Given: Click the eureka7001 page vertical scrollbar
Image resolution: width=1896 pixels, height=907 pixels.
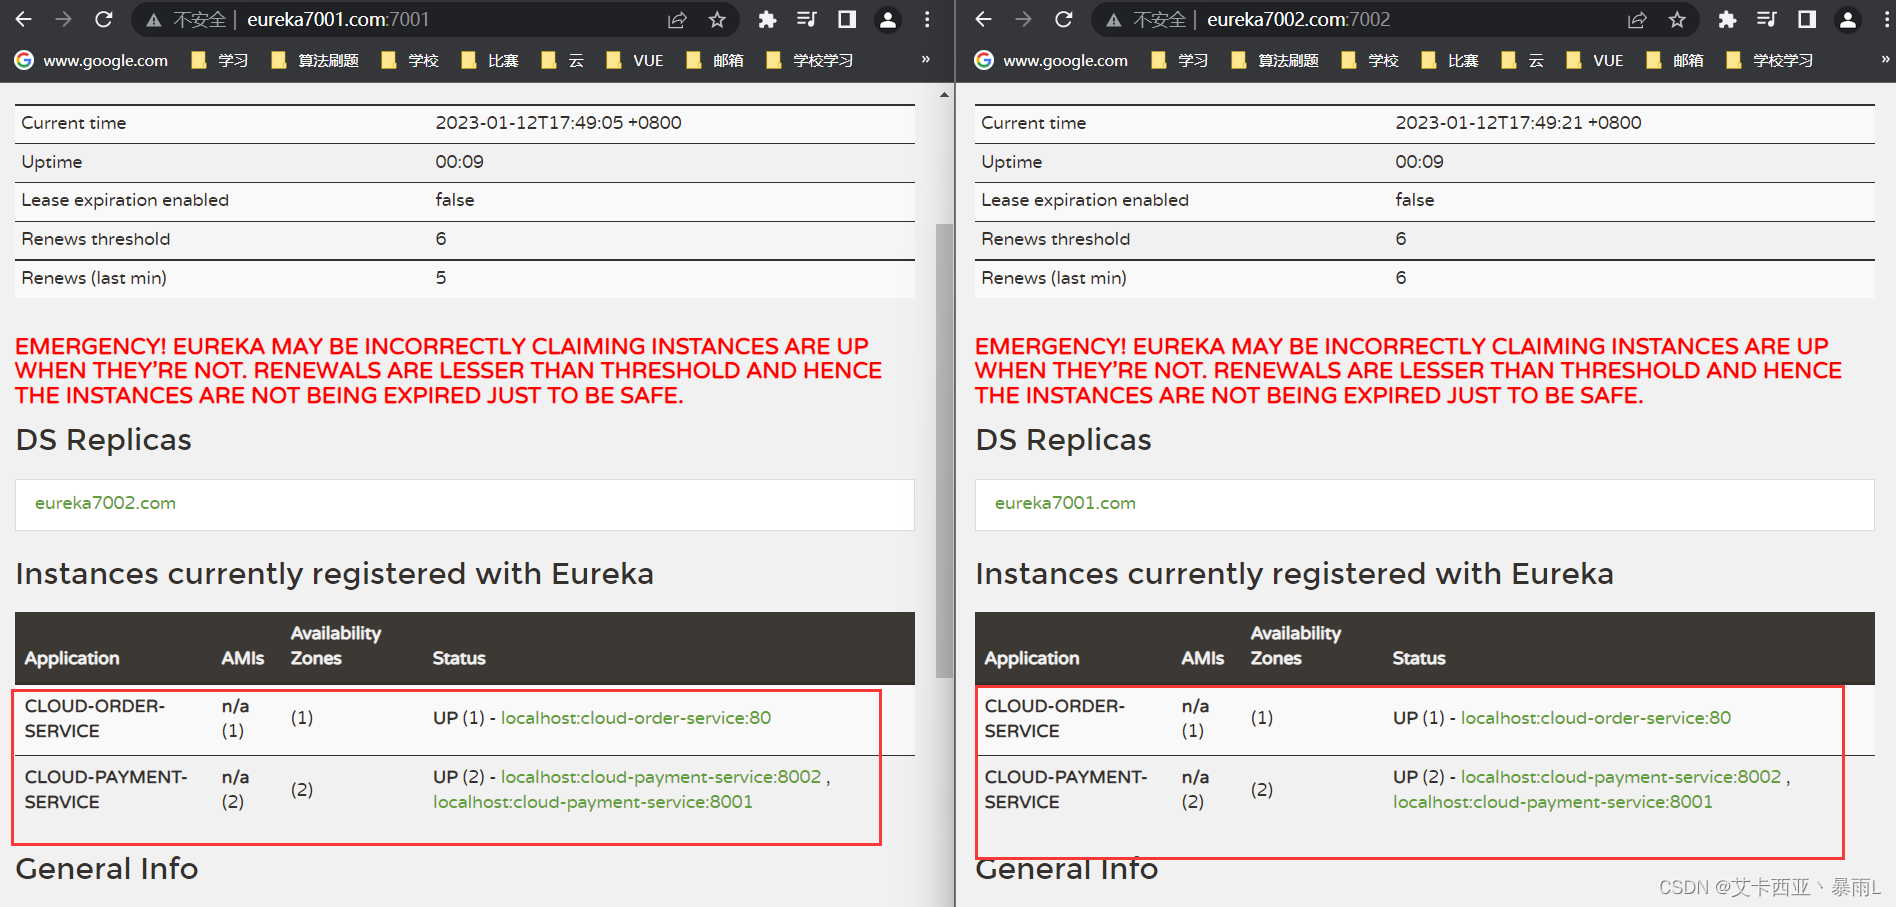Looking at the screenshot, I should coord(944,450).
